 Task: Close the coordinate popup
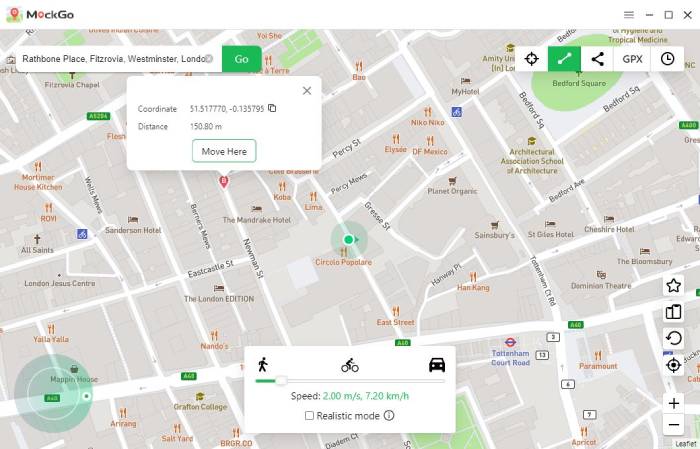pyautogui.click(x=307, y=91)
